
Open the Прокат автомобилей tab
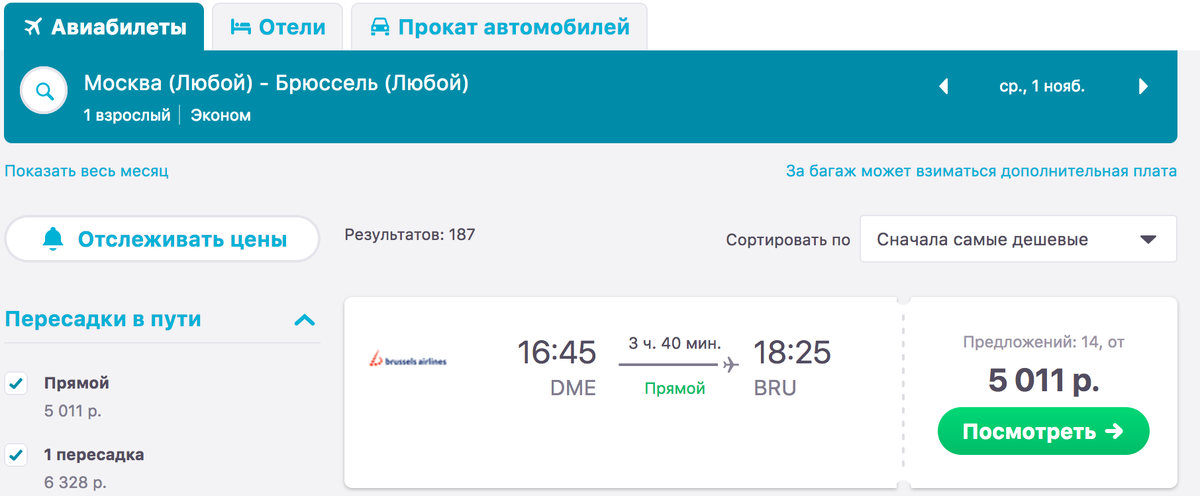[x=500, y=27]
